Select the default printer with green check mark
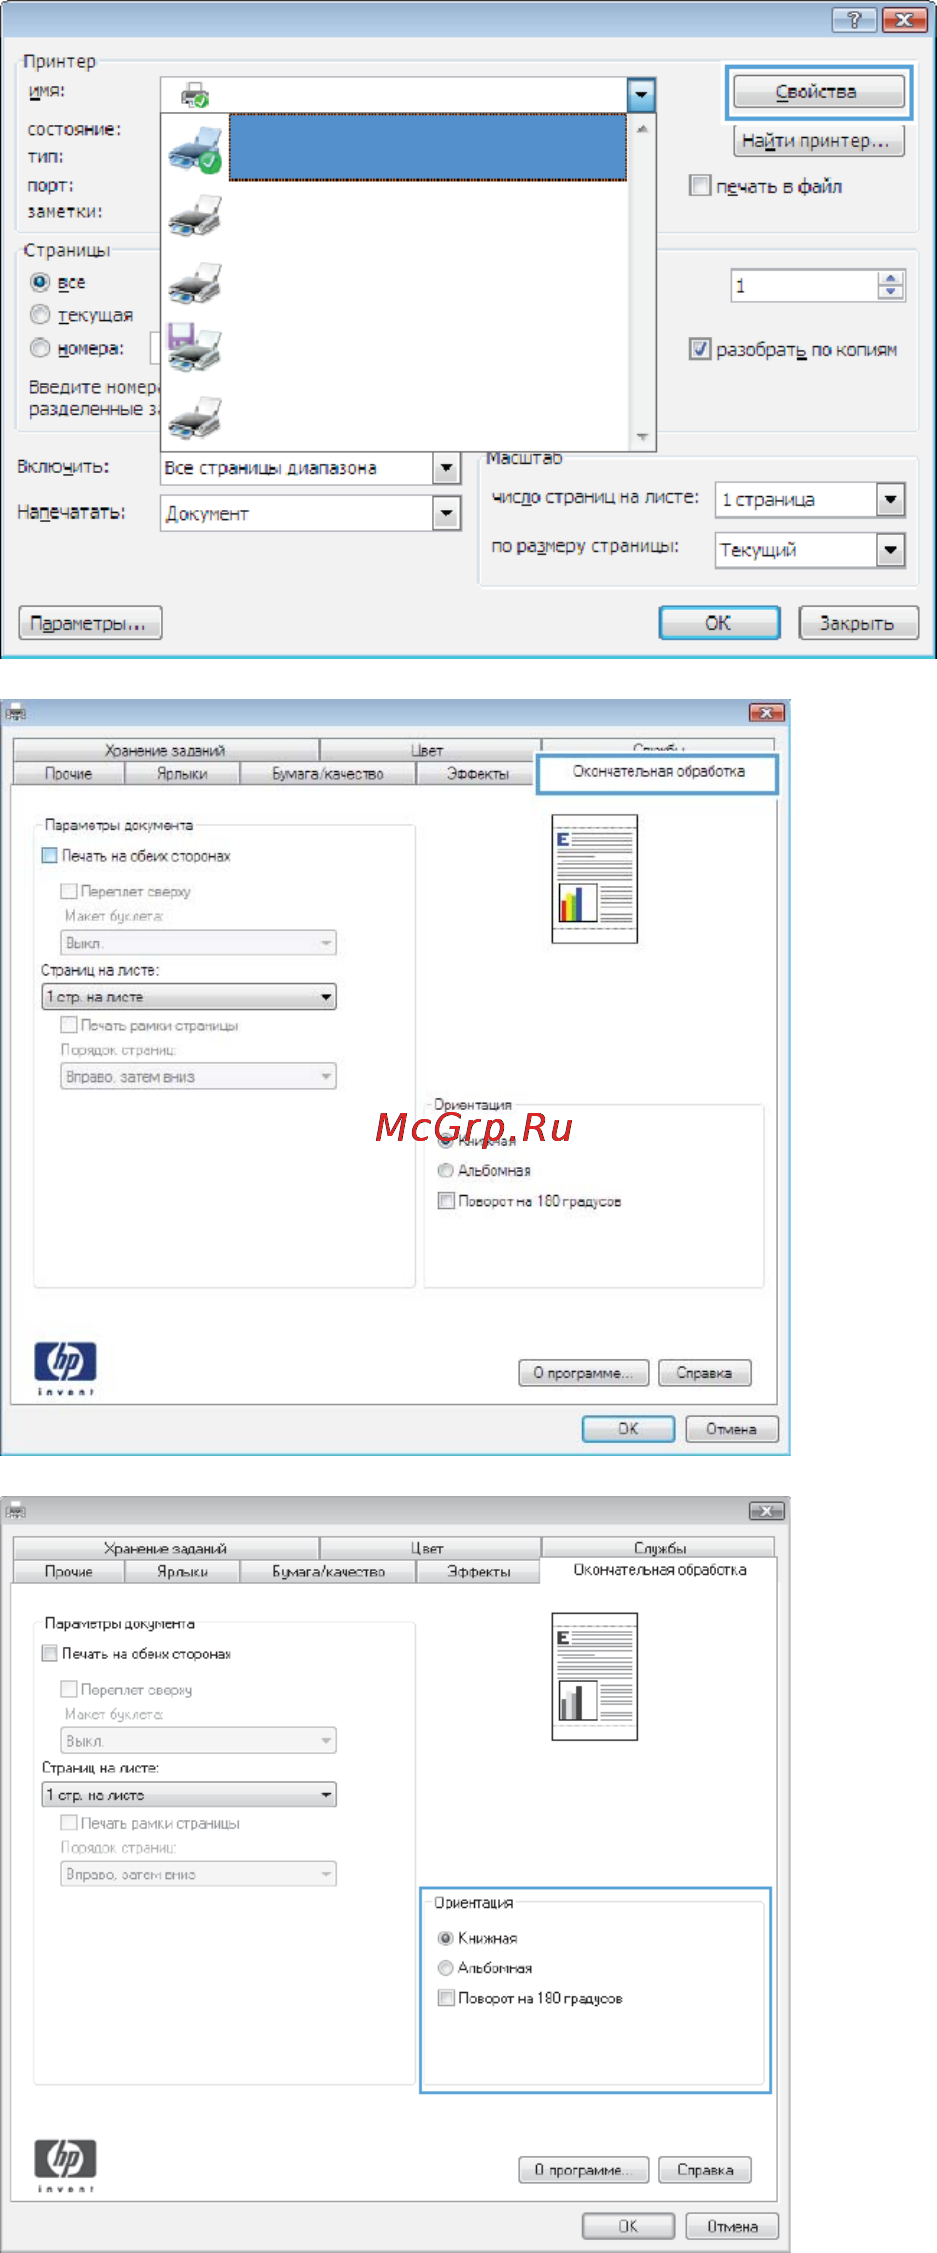The image size is (937, 2253). 194,150
